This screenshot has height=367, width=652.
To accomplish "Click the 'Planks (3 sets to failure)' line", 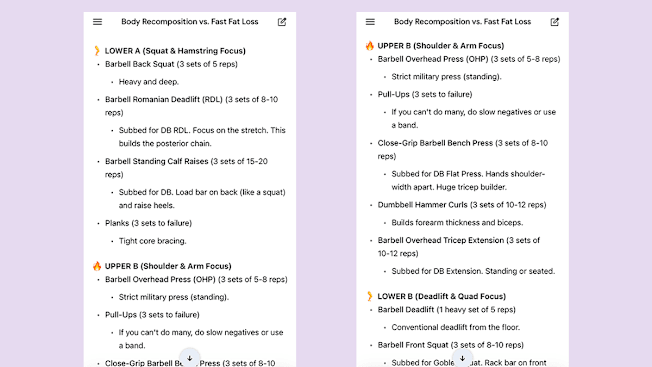I will point(148,223).
